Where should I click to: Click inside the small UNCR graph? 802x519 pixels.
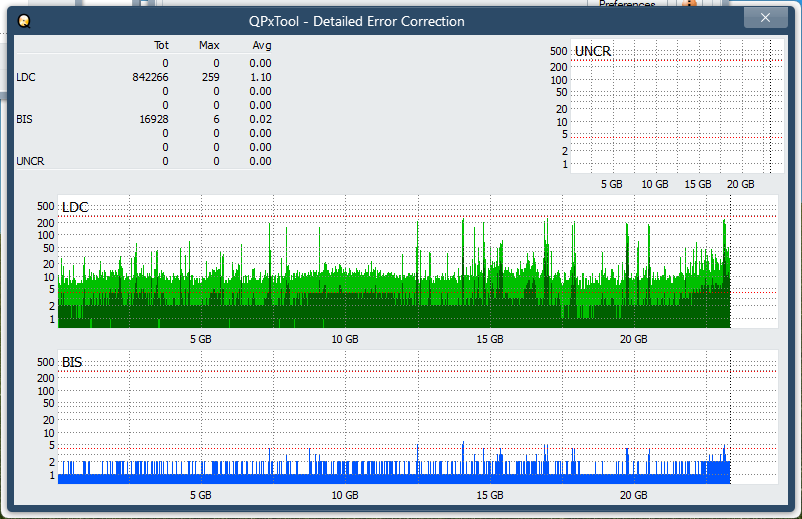(x=676, y=106)
